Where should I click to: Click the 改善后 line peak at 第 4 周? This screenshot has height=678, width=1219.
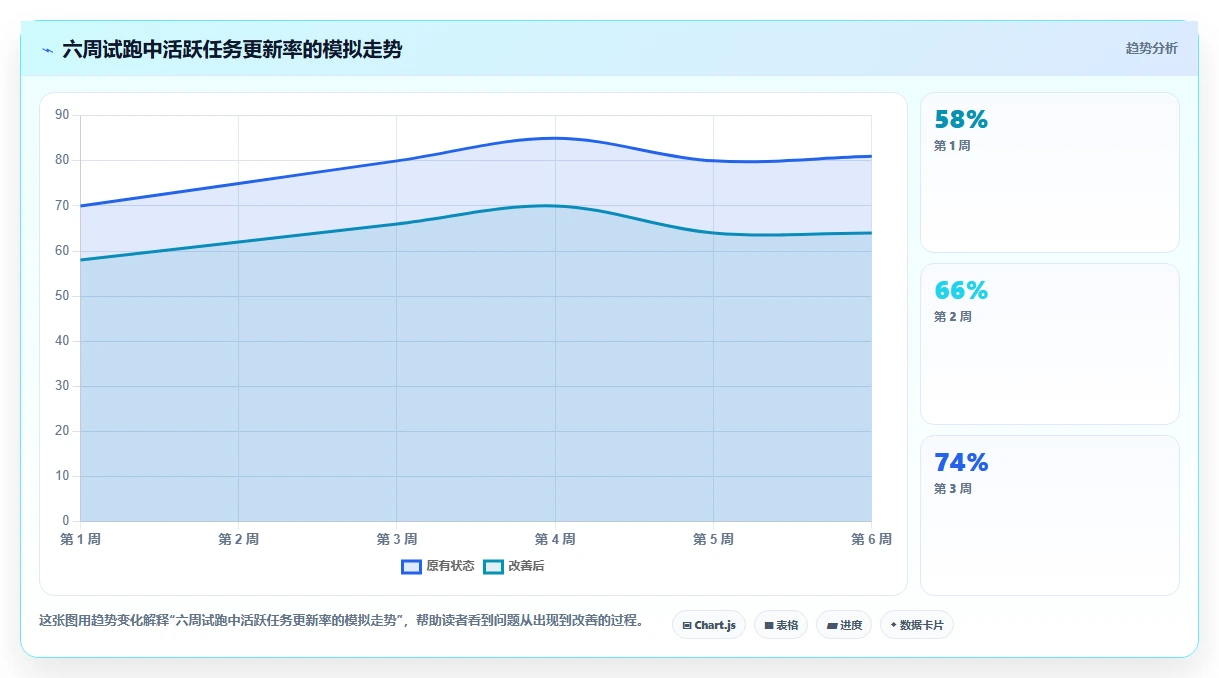[555, 206]
